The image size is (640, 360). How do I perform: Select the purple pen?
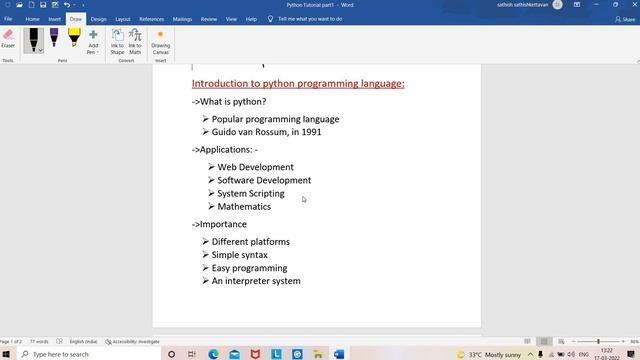[x=54, y=38]
